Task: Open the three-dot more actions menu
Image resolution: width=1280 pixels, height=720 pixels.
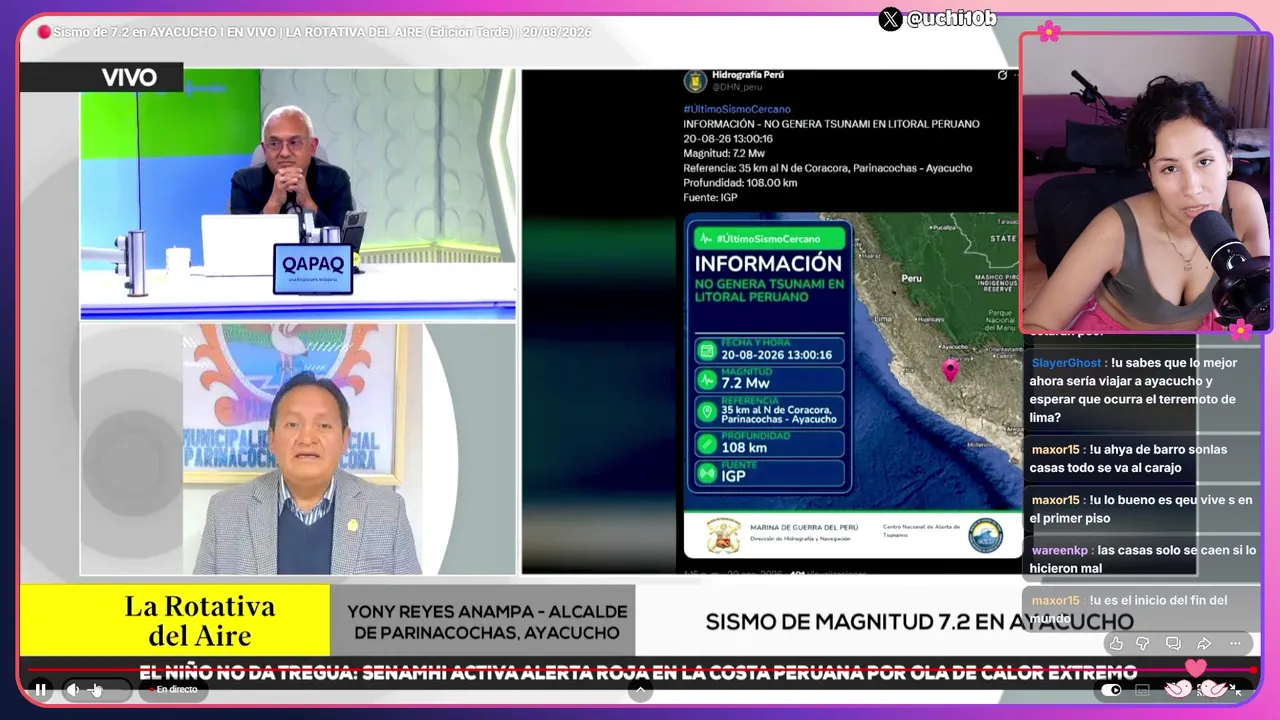Action: click(x=1236, y=643)
